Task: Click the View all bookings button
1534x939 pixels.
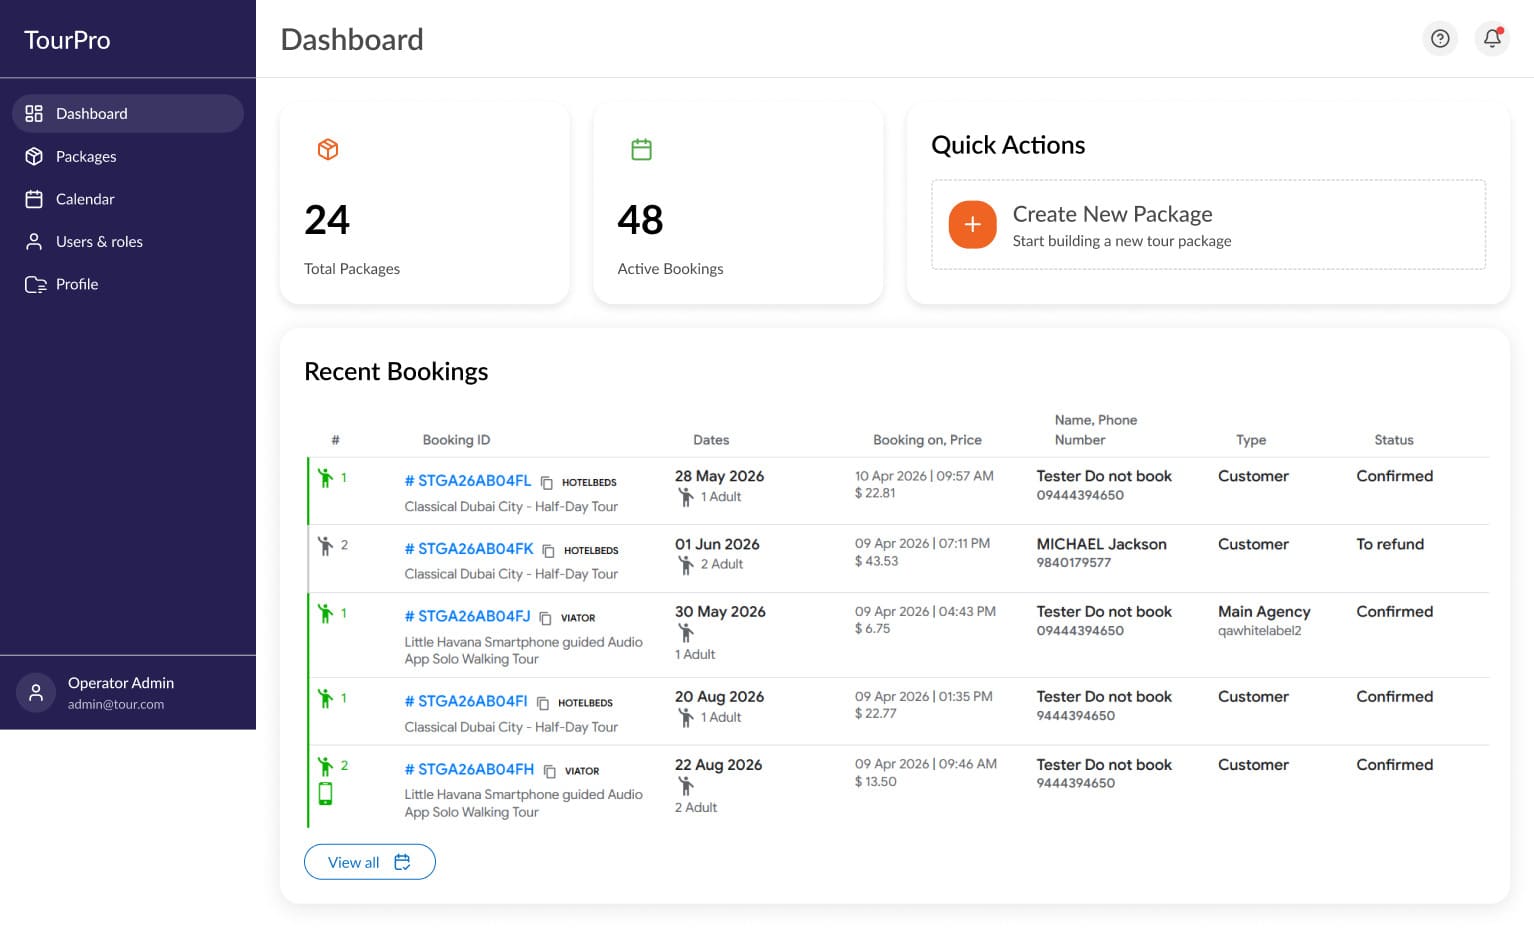Action: click(x=370, y=862)
